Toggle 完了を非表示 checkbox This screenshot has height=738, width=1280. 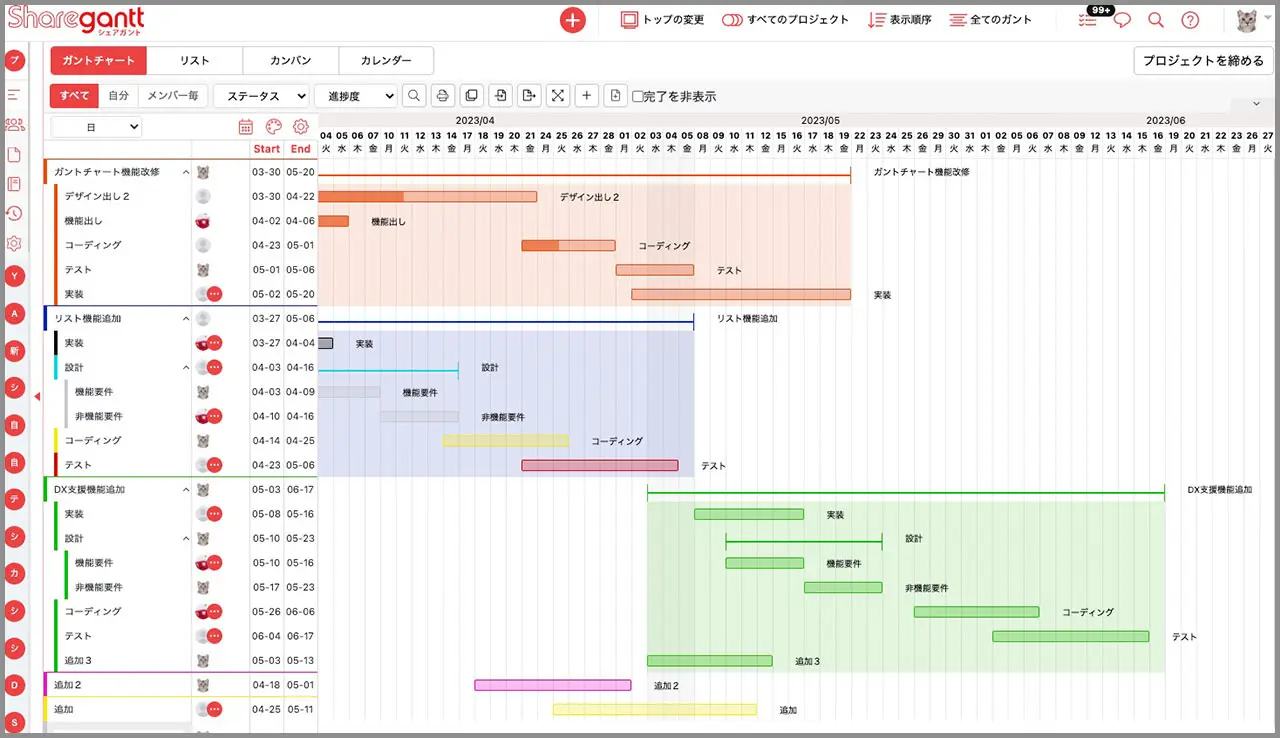(638, 97)
